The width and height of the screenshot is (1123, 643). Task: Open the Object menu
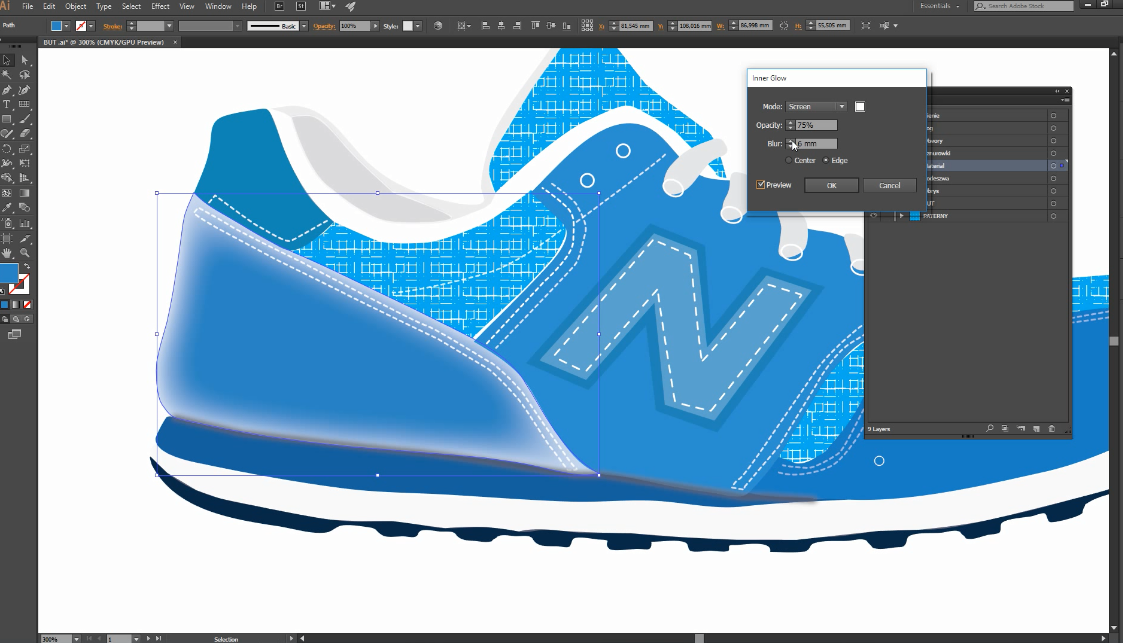(x=75, y=6)
